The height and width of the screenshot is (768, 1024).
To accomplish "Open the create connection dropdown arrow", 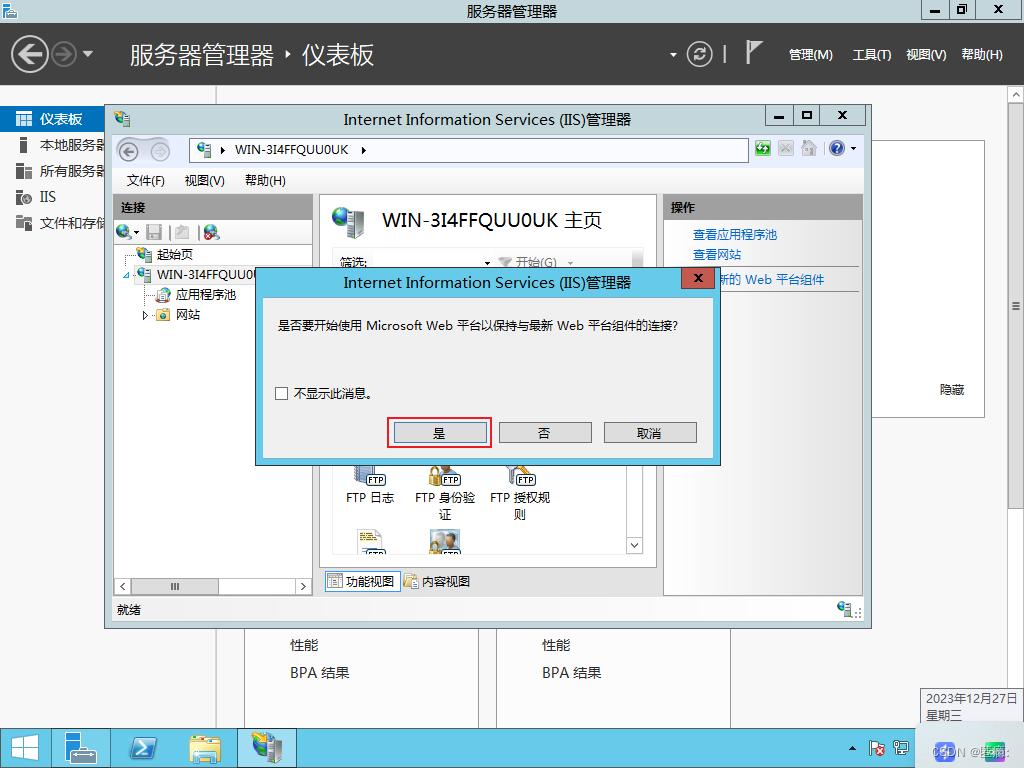I will 136,232.
